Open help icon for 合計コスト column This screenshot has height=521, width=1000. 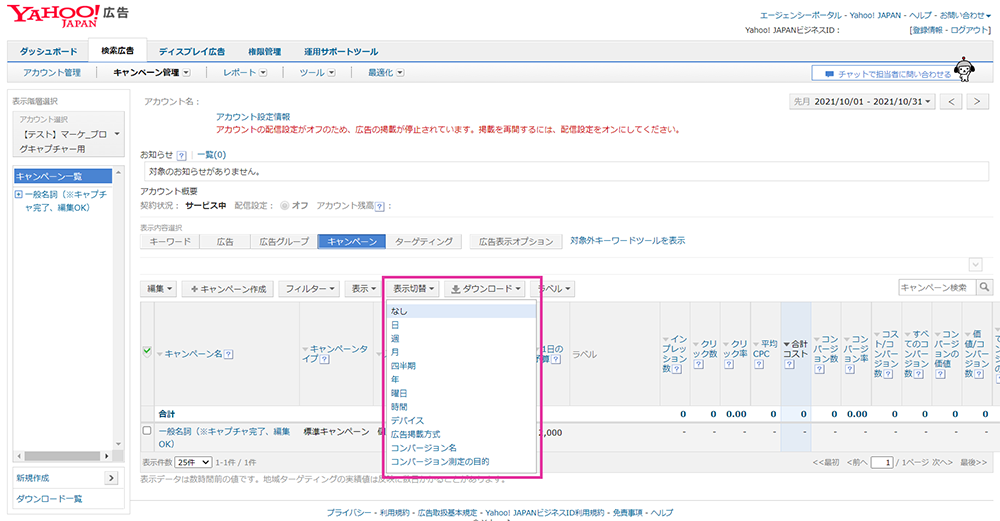pyautogui.click(x=790, y=364)
